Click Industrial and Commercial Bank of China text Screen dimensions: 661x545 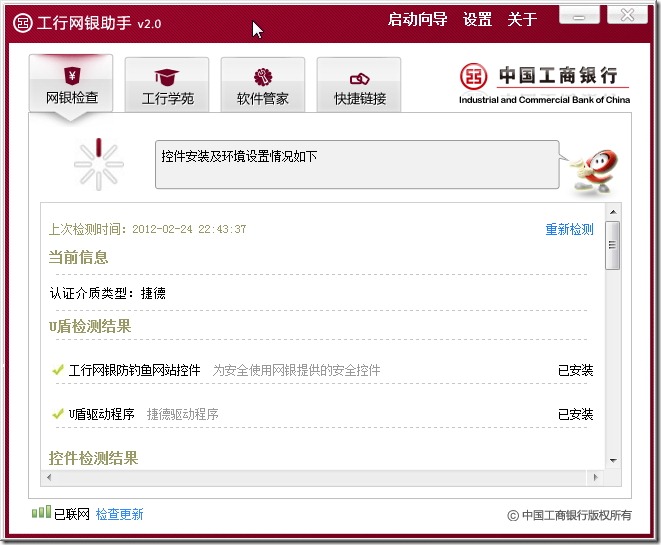544,100
